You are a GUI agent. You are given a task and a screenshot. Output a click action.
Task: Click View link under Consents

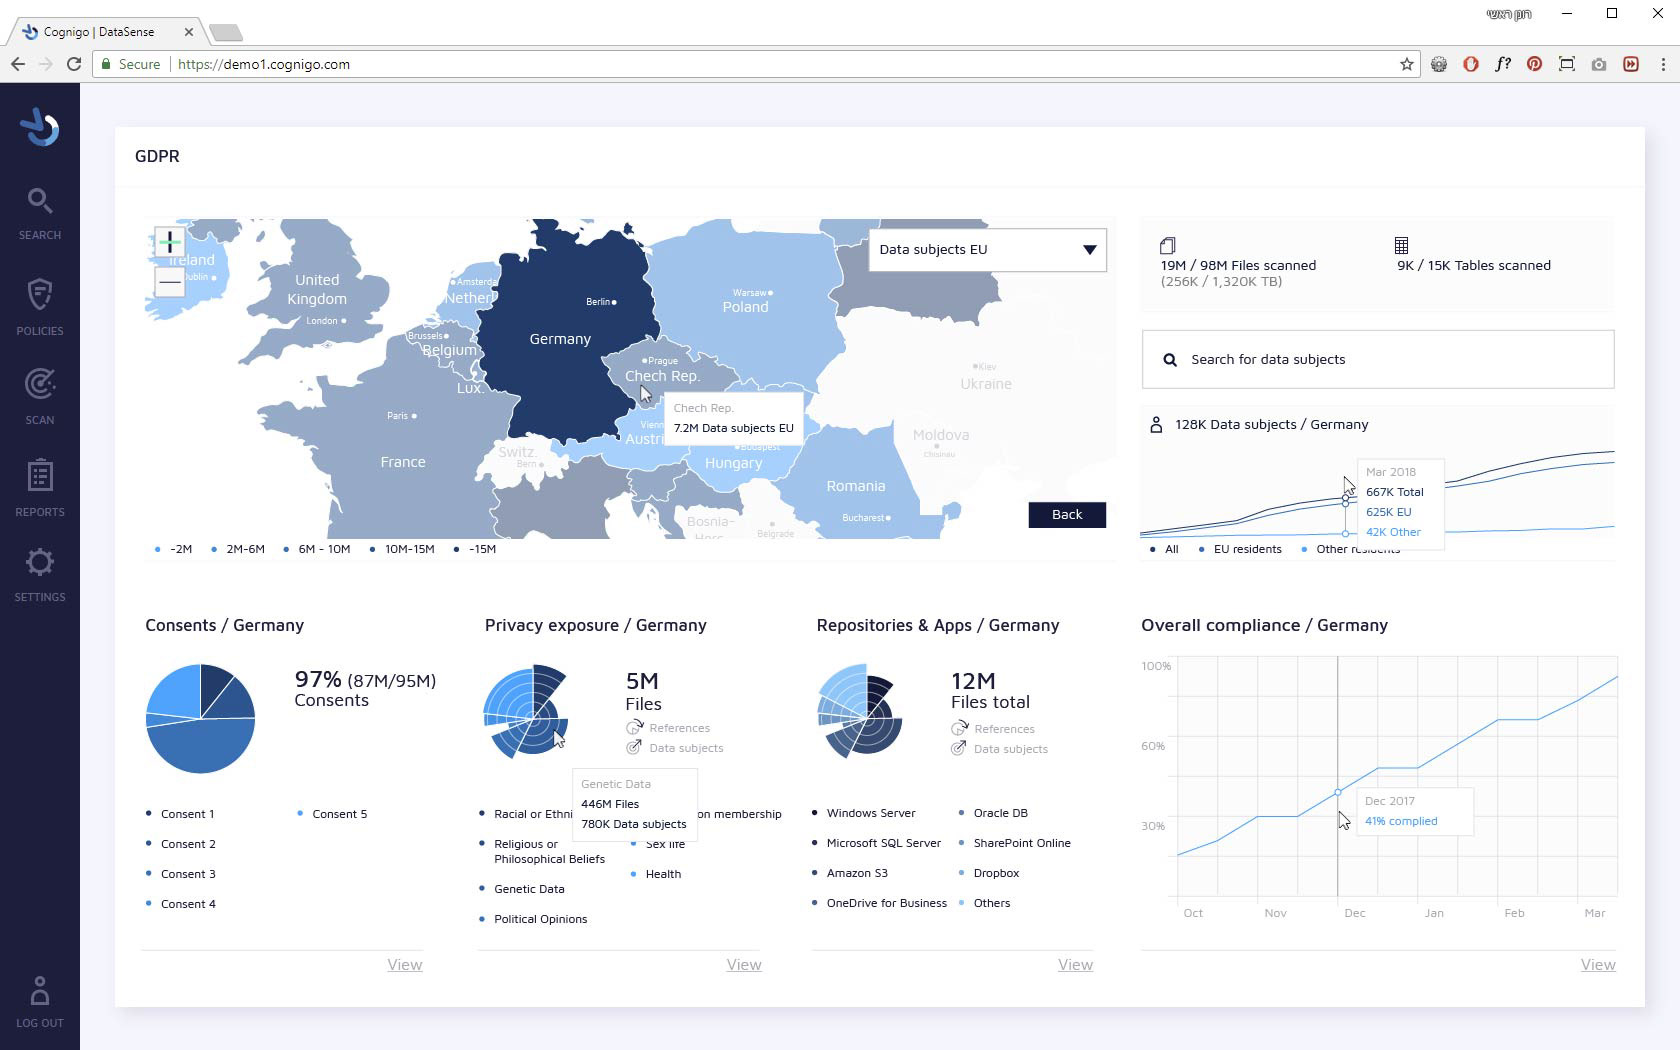point(405,964)
